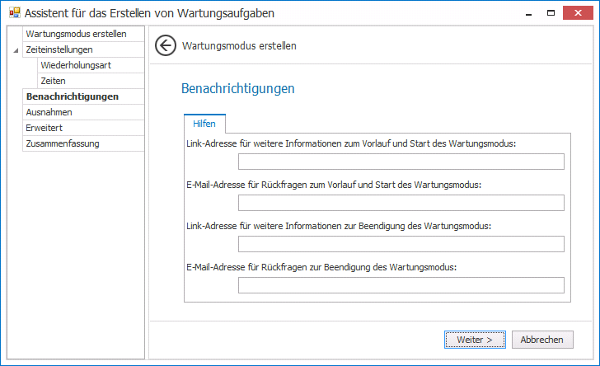Screen dimensions: 600x366
Task: Collapse the Zeiteinstellungen tree node
Action: pos(16,50)
